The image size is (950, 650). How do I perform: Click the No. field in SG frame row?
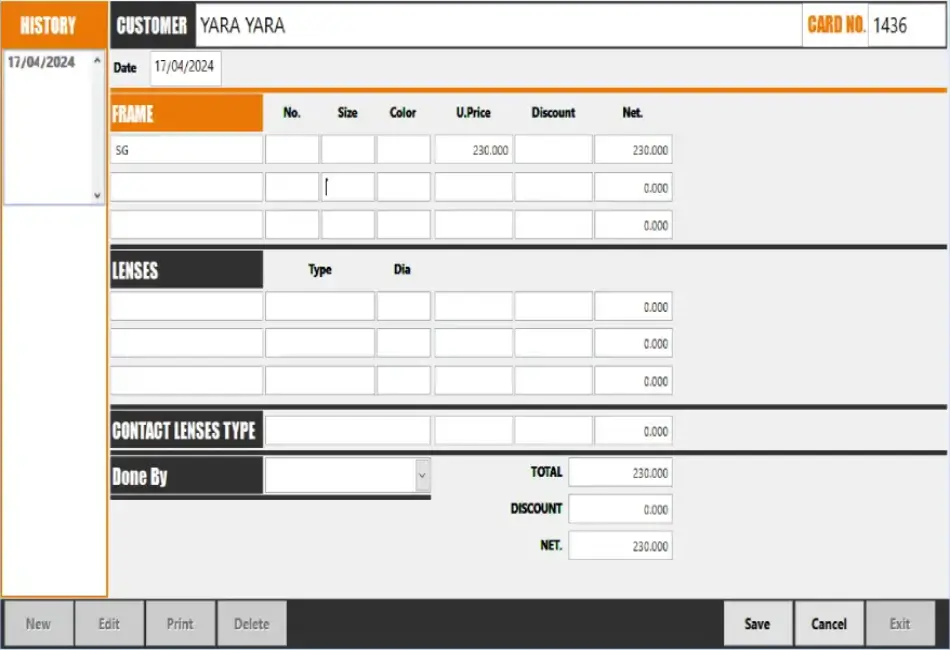point(292,150)
